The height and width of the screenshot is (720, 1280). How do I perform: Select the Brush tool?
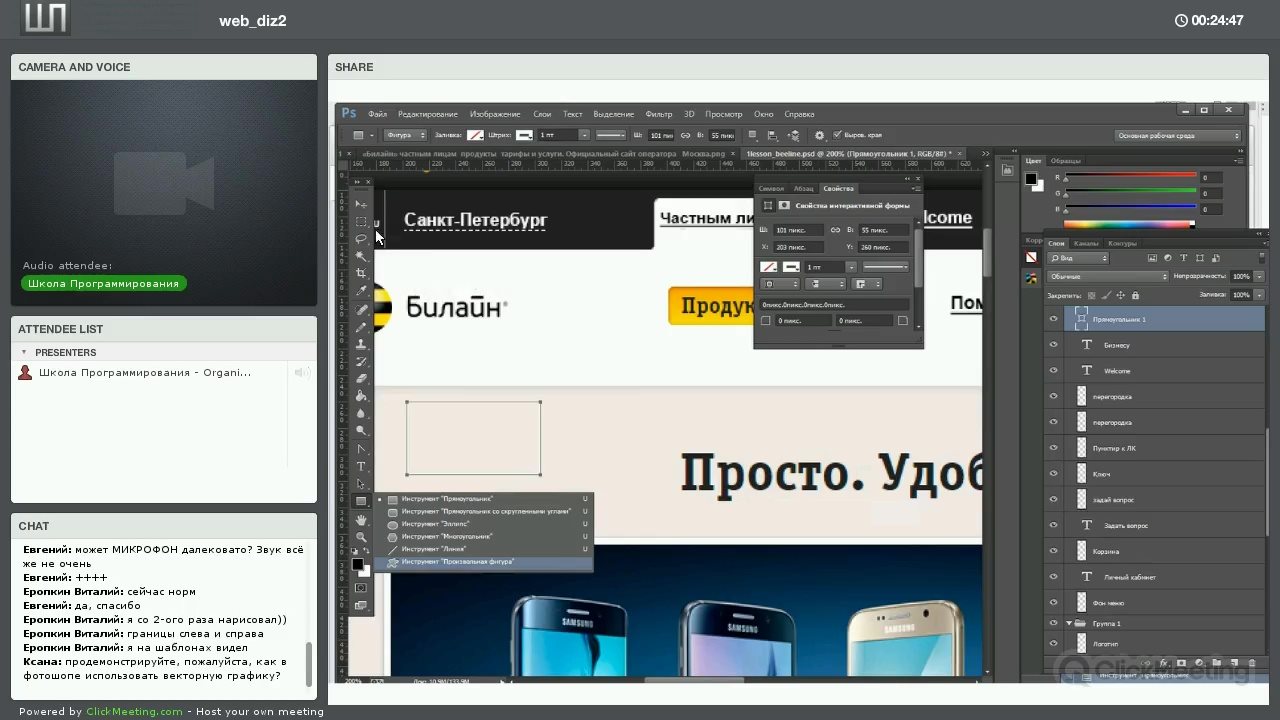[361, 327]
